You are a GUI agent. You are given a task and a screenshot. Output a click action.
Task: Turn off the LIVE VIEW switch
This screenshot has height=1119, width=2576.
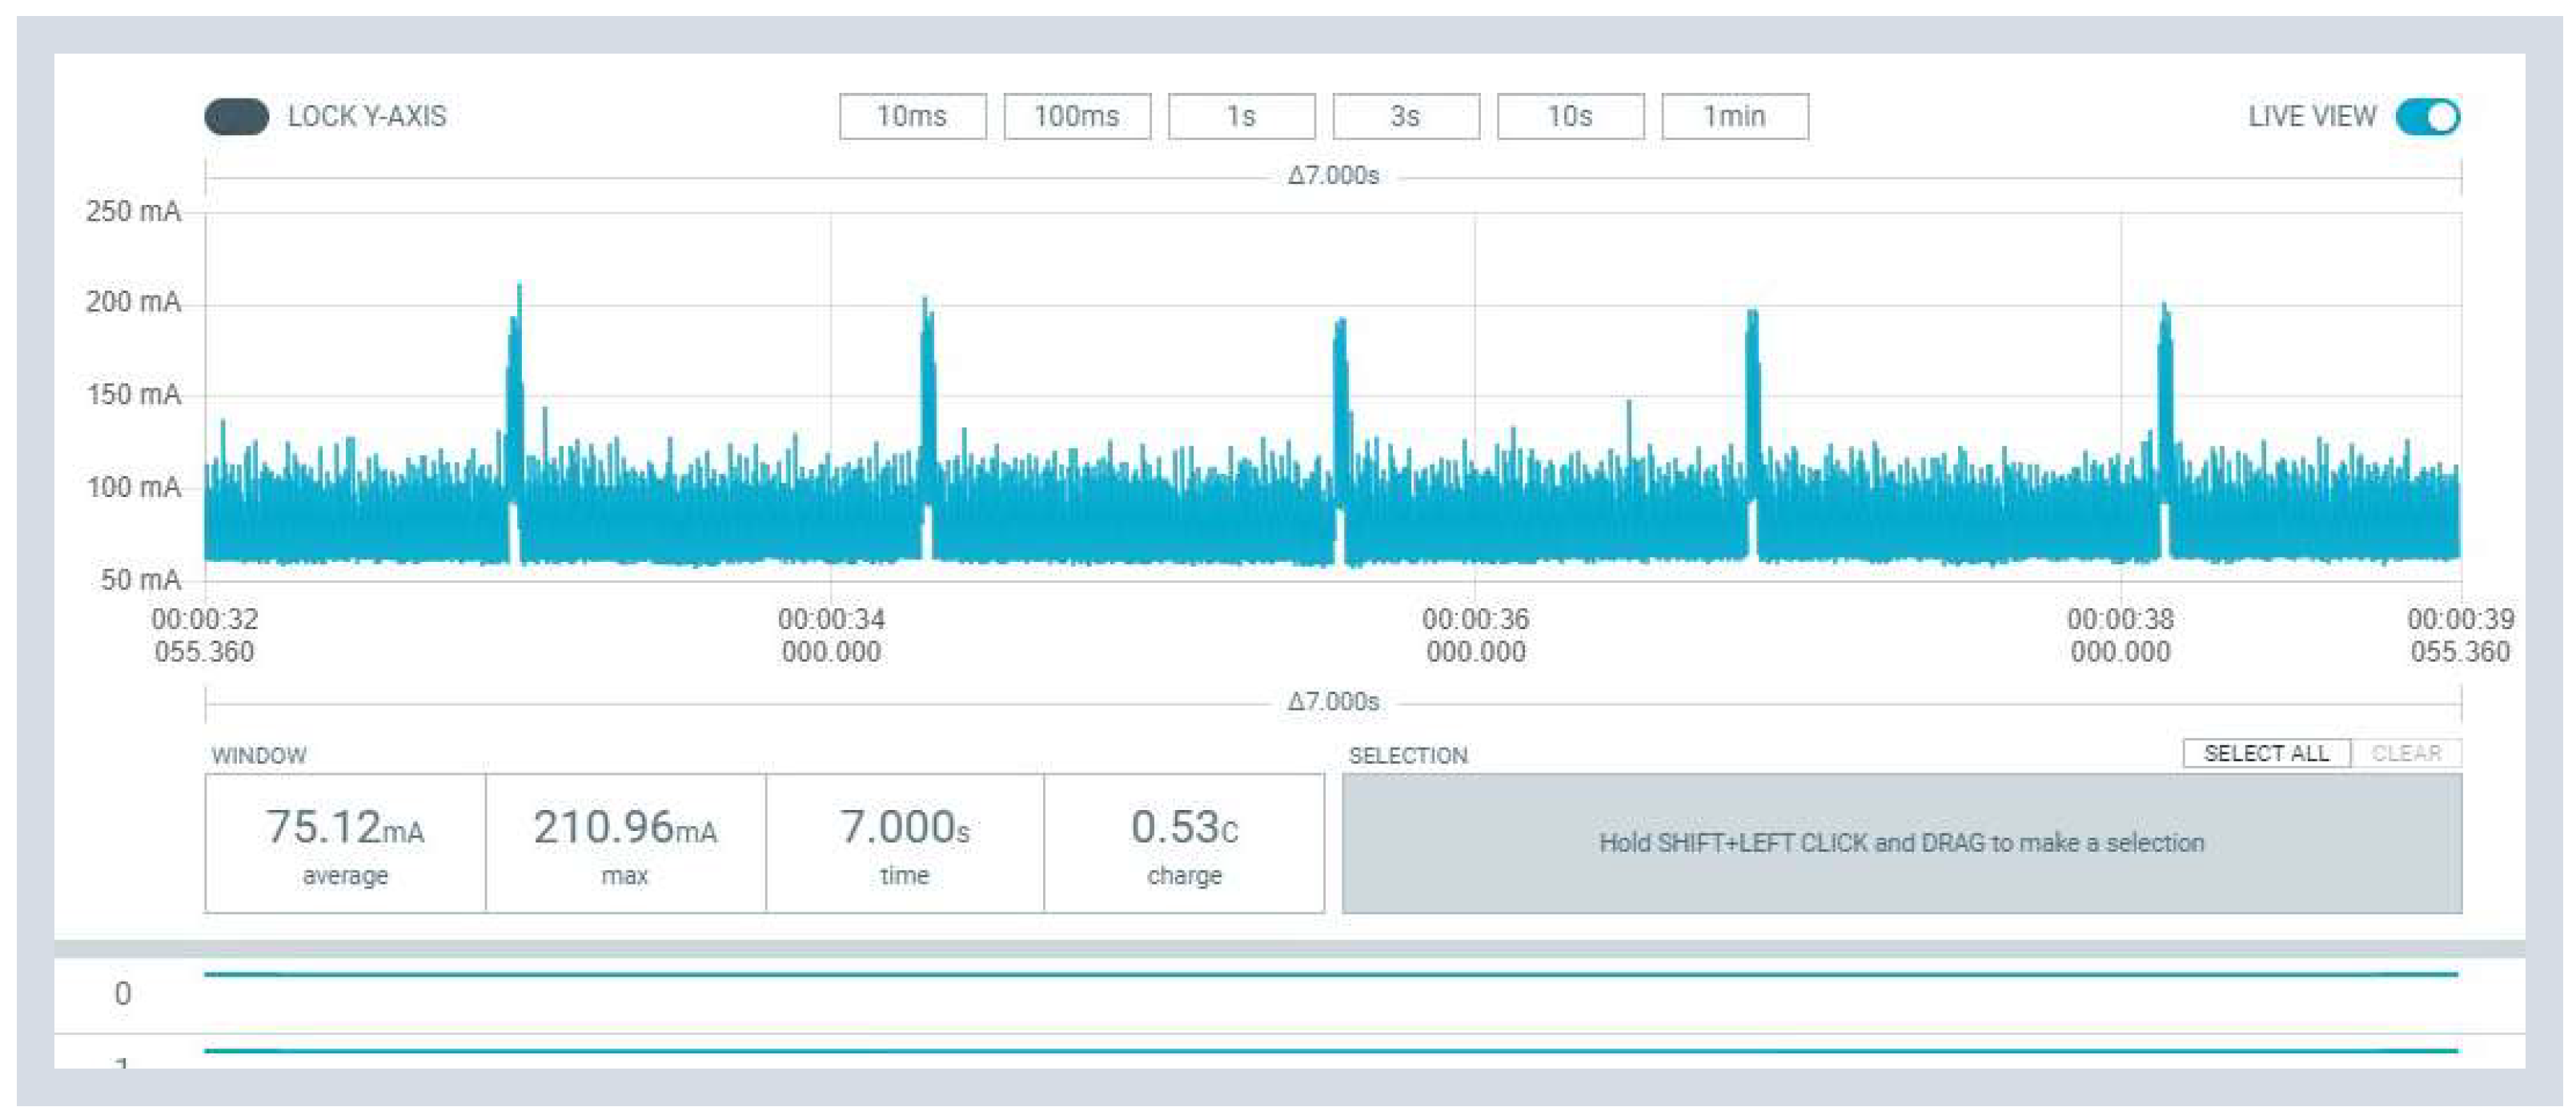pyautogui.click(x=2427, y=116)
